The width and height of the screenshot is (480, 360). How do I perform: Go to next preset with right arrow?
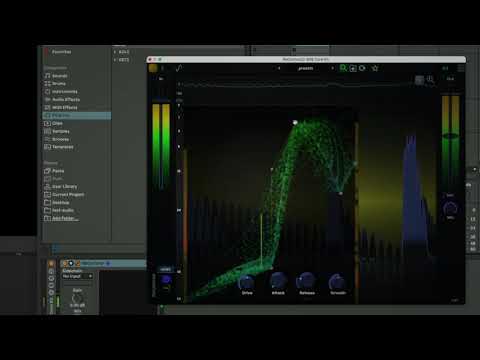[332, 68]
